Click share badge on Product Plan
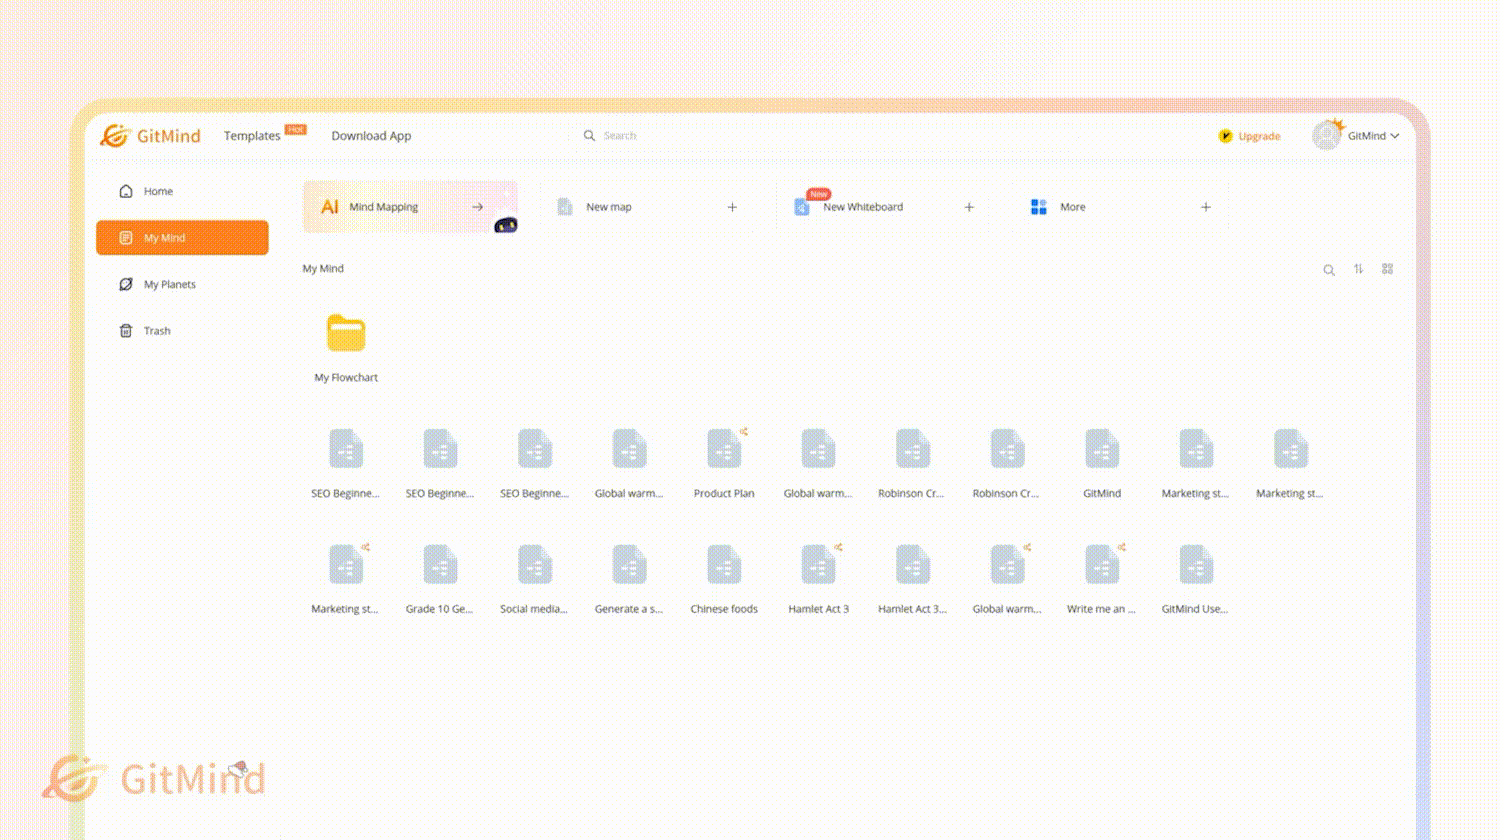This screenshot has width=1500, height=840. [x=744, y=432]
